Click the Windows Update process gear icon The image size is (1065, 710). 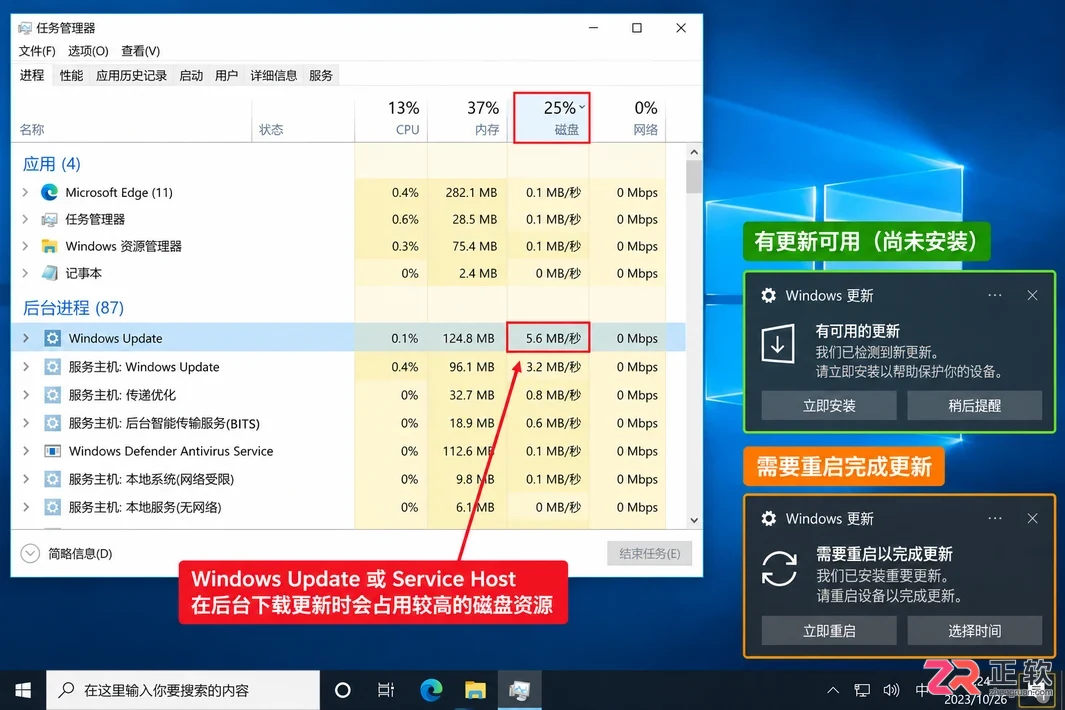(52, 338)
